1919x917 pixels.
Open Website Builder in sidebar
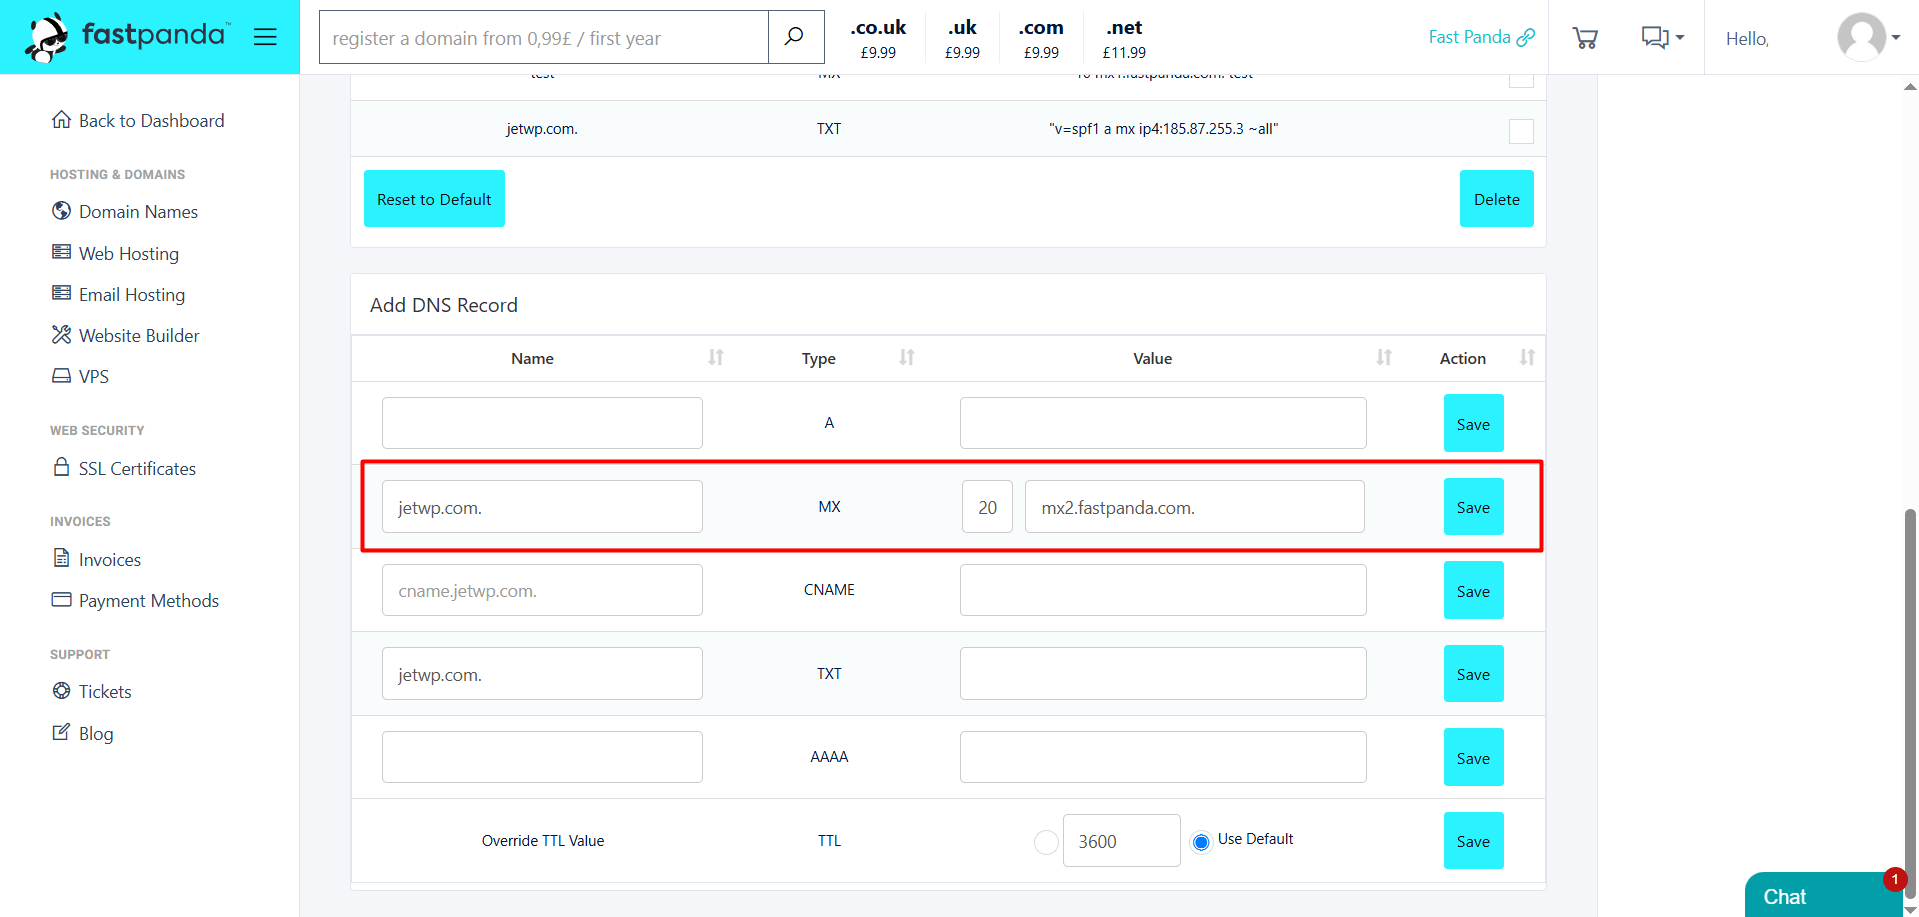pyautogui.click(x=126, y=335)
